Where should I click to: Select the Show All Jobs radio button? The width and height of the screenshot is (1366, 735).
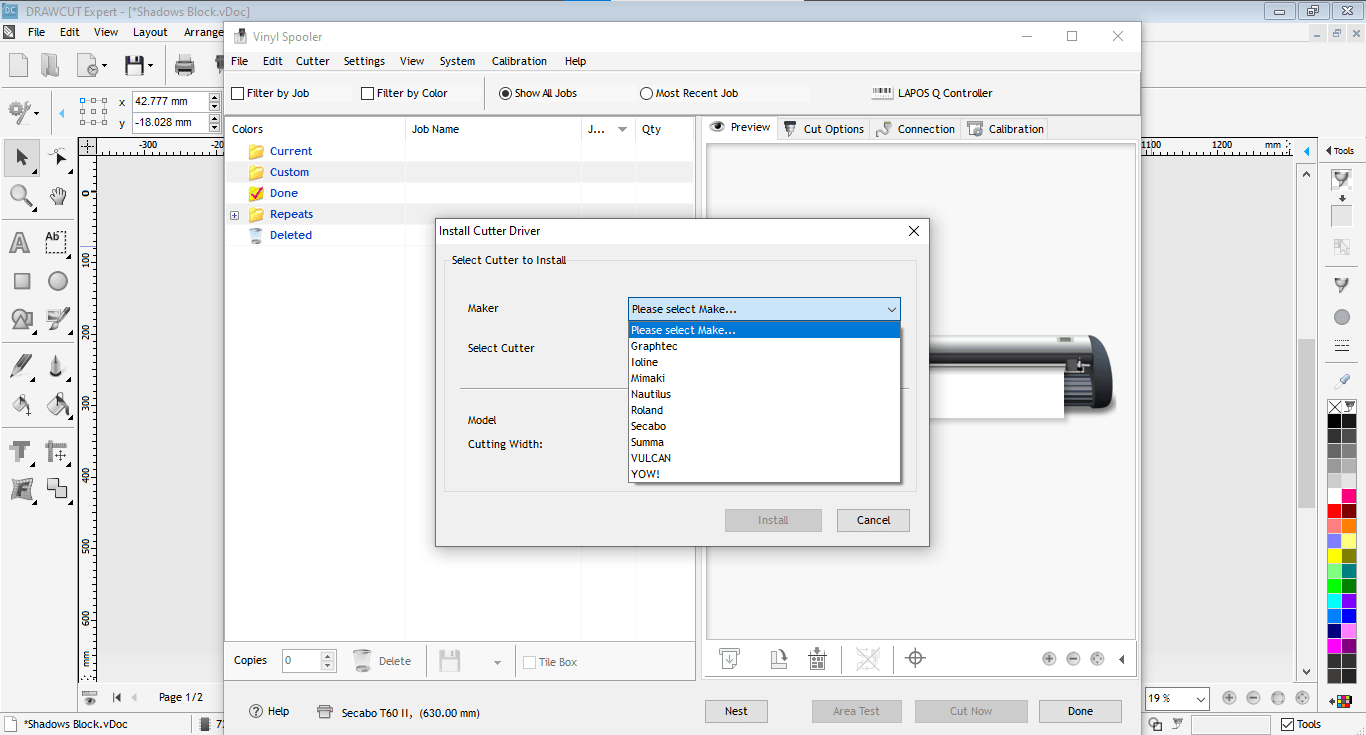tap(505, 93)
